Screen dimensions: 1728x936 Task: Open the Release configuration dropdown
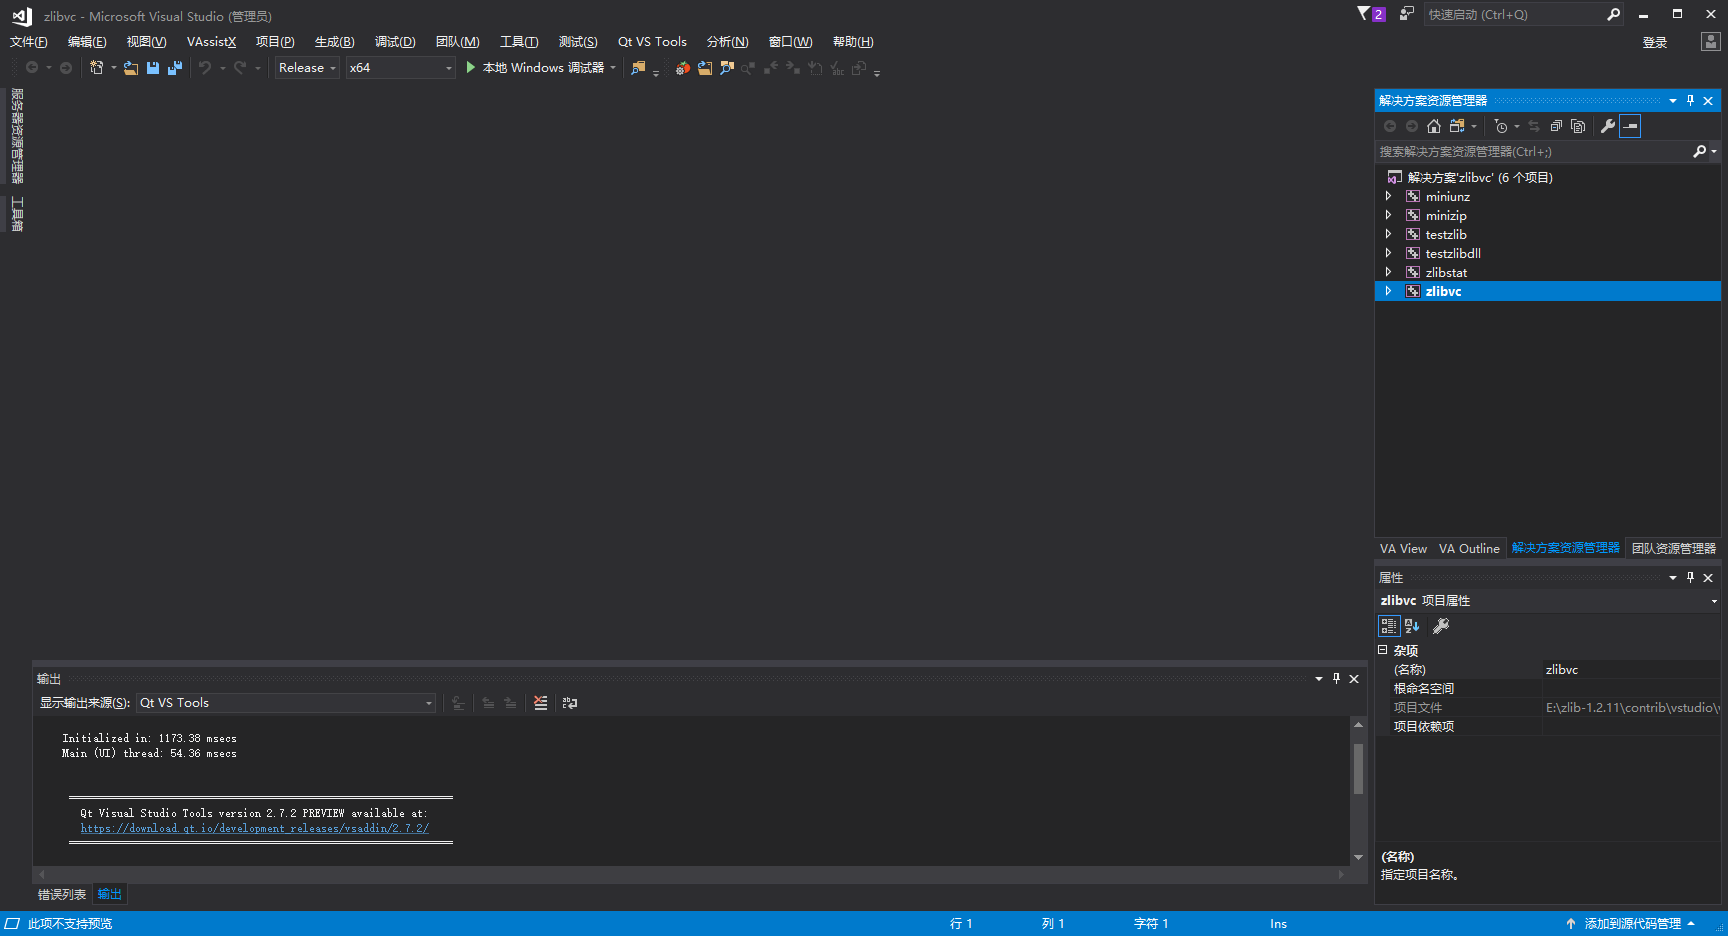308,68
